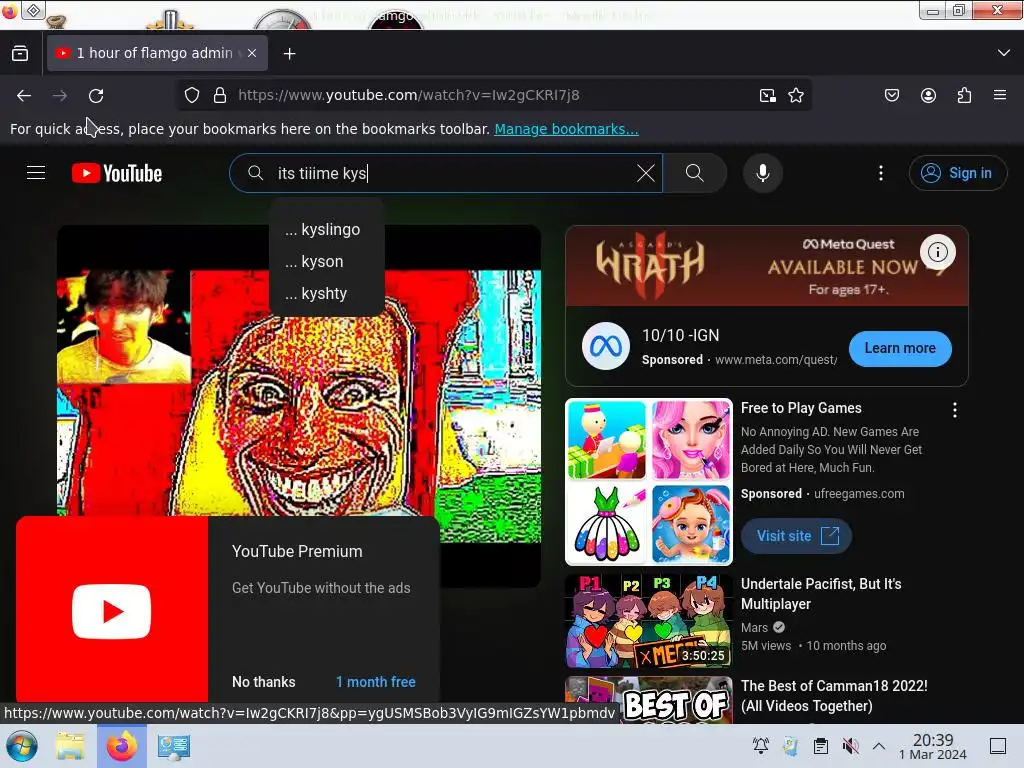Open the Firefox View button
The height and width of the screenshot is (768, 1024).
pos(20,54)
